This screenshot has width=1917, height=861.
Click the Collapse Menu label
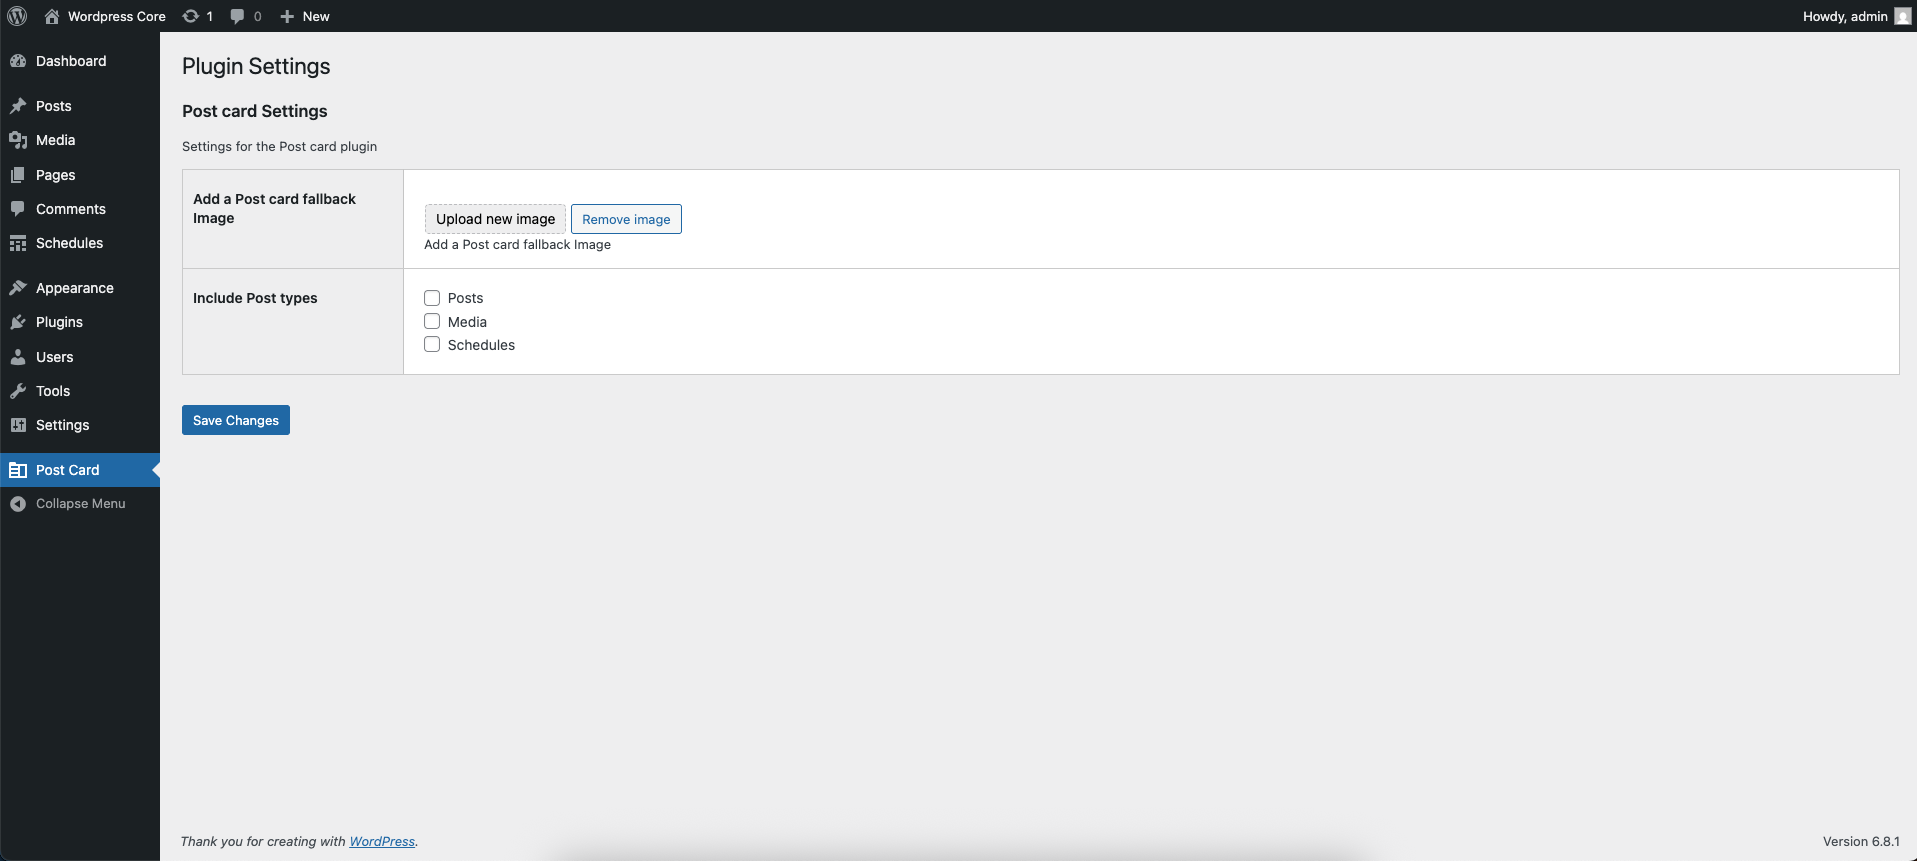tap(81, 504)
